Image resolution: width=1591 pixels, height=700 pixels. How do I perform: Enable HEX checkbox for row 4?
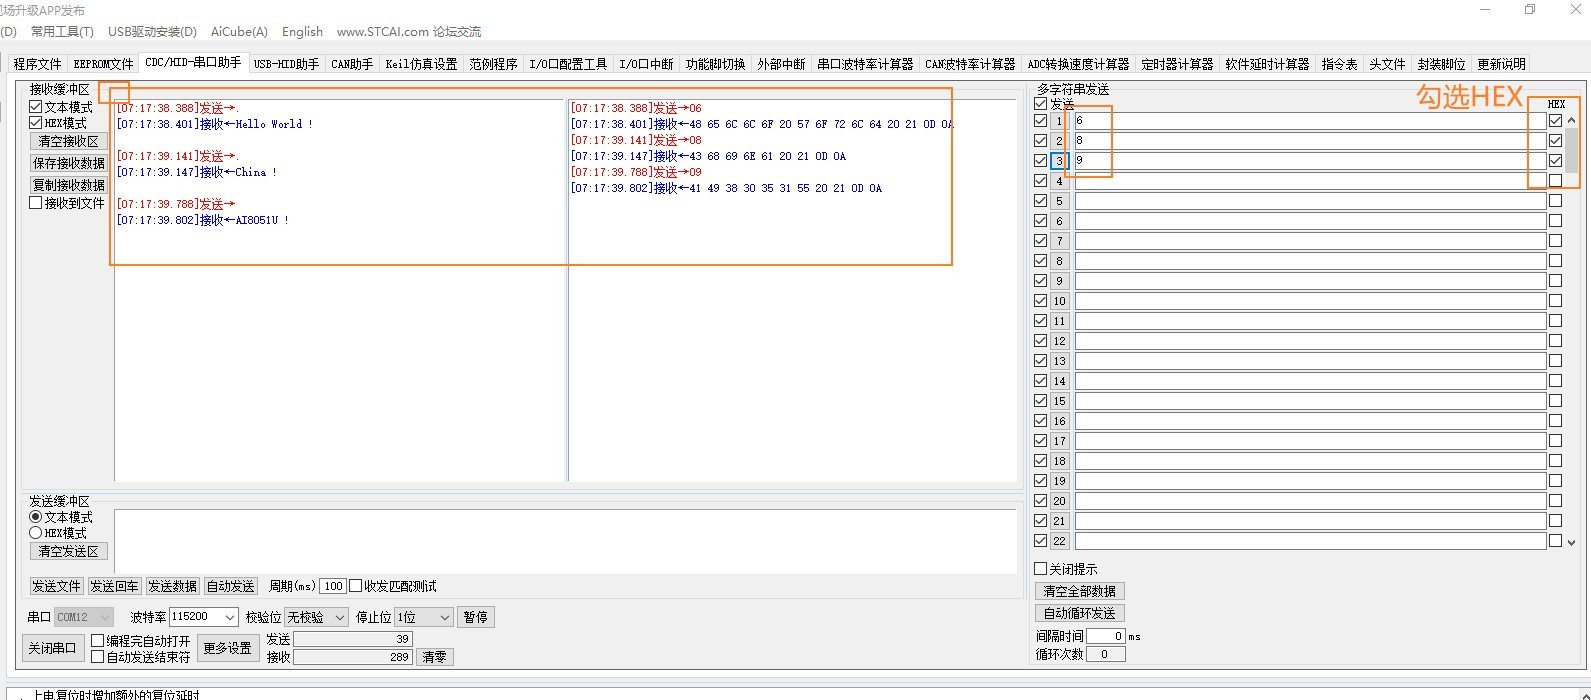[x=1555, y=181]
